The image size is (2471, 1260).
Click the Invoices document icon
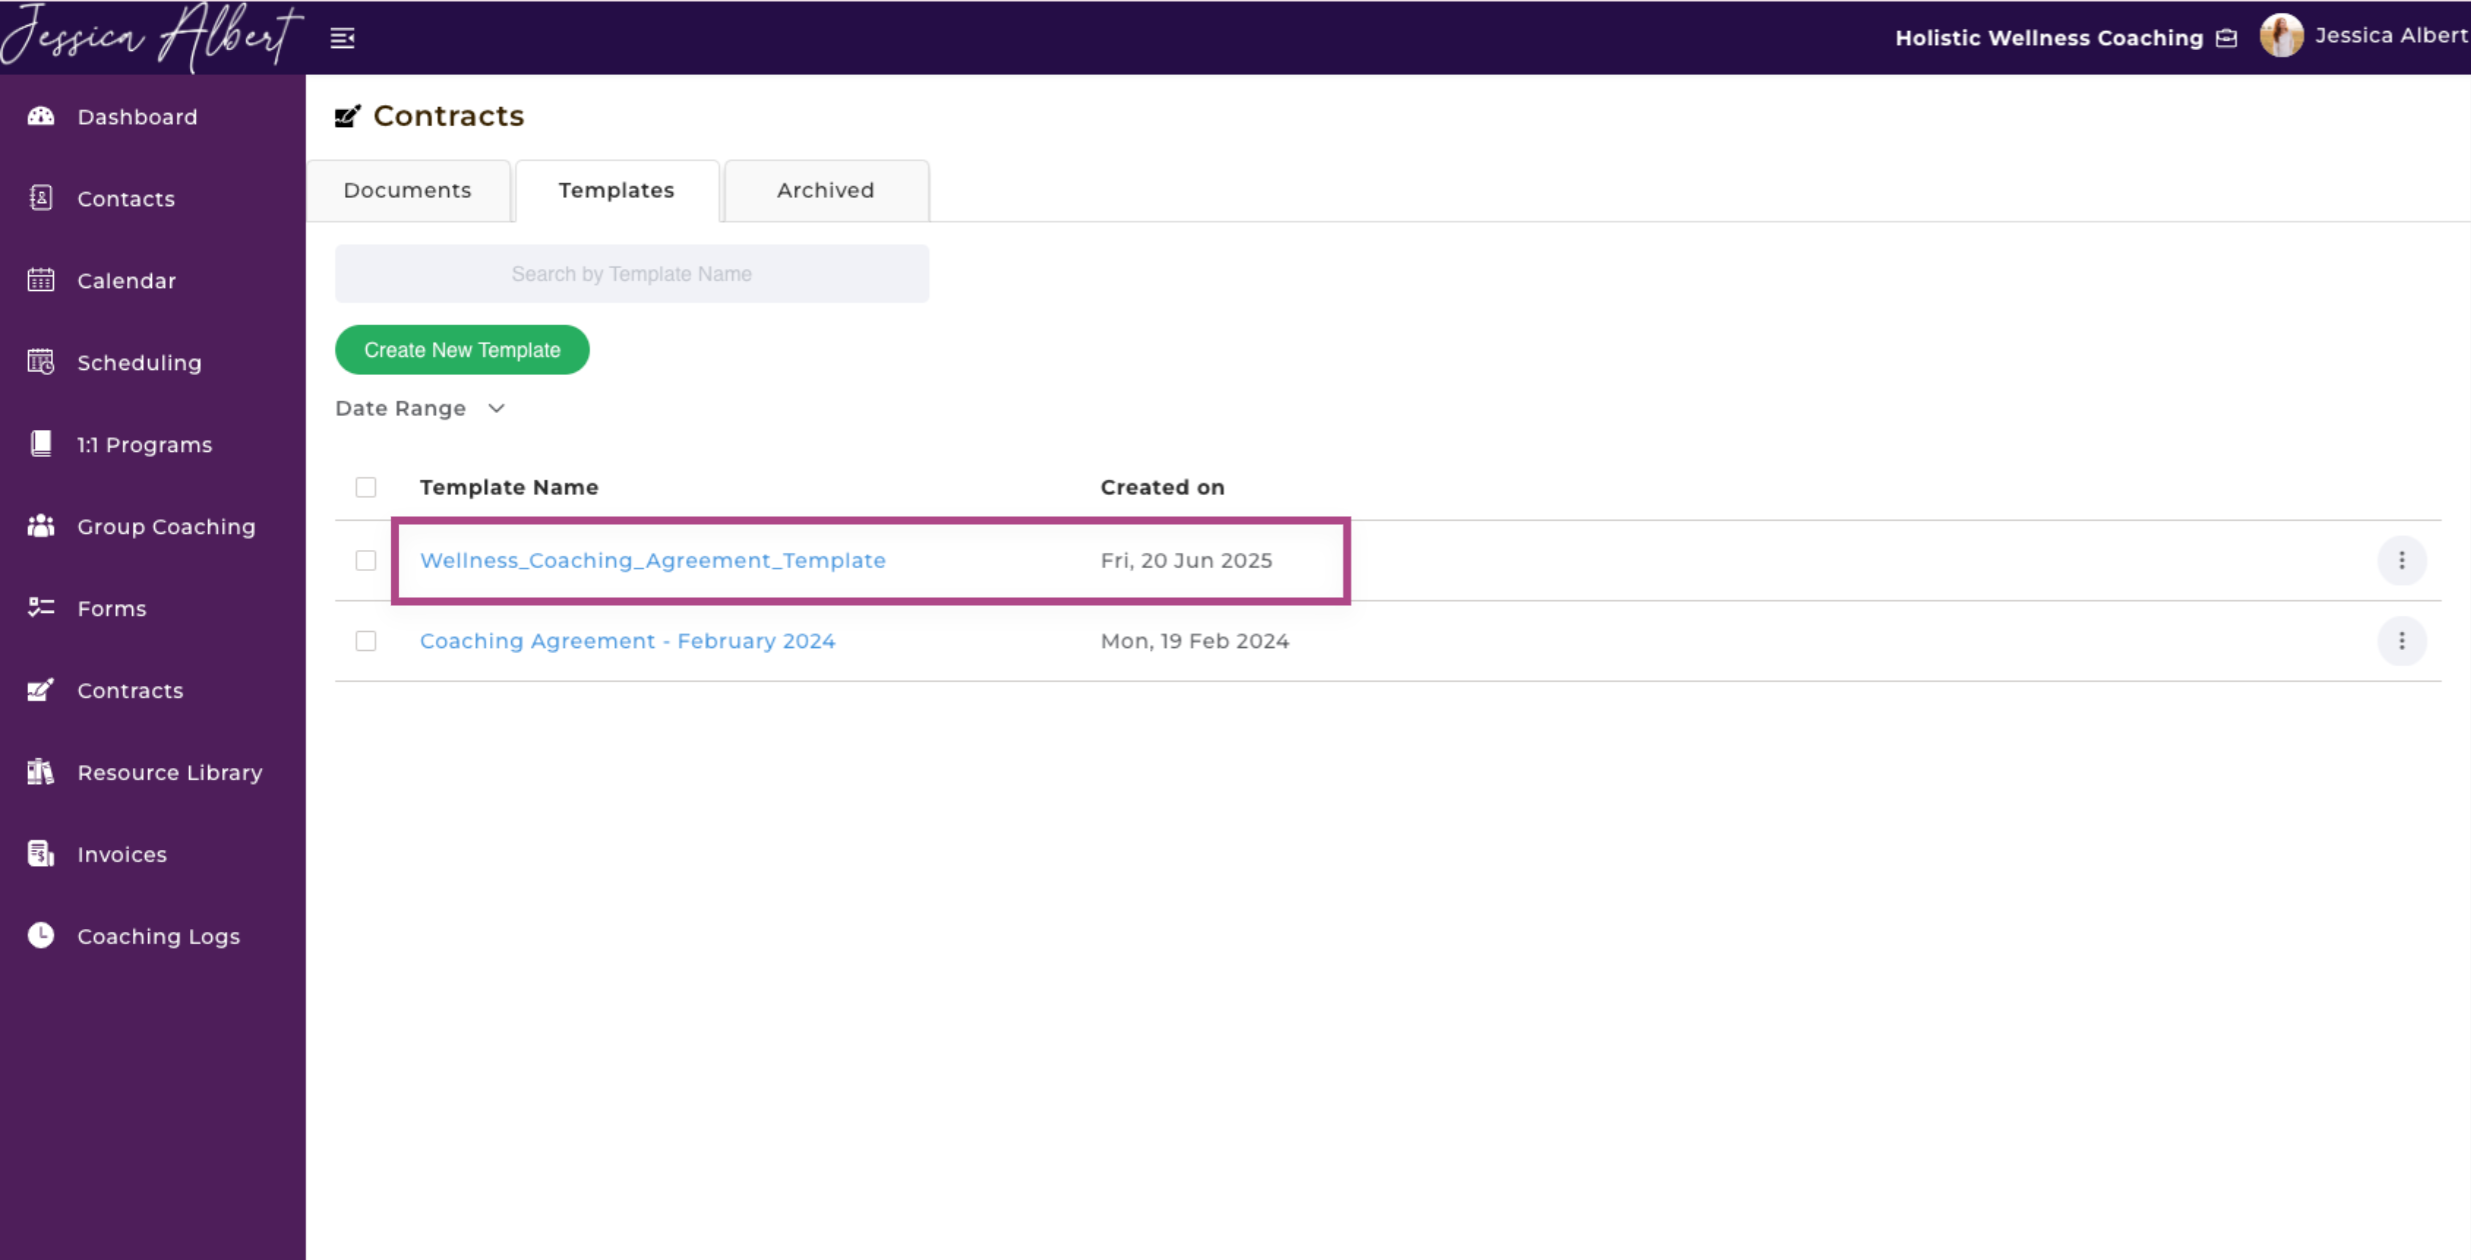pos(41,854)
